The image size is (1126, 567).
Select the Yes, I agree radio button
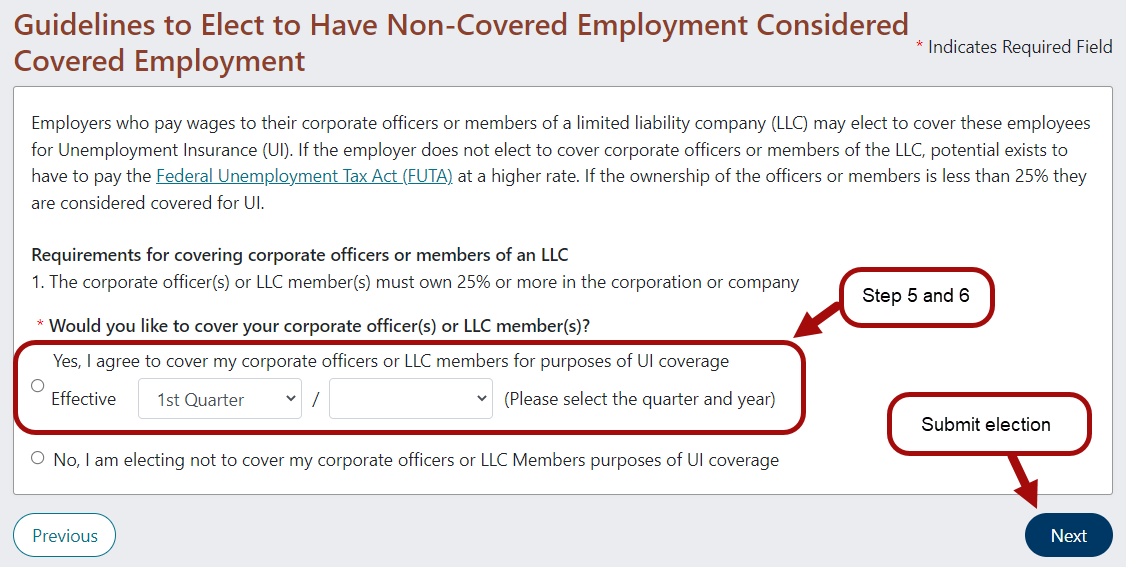tap(38, 386)
